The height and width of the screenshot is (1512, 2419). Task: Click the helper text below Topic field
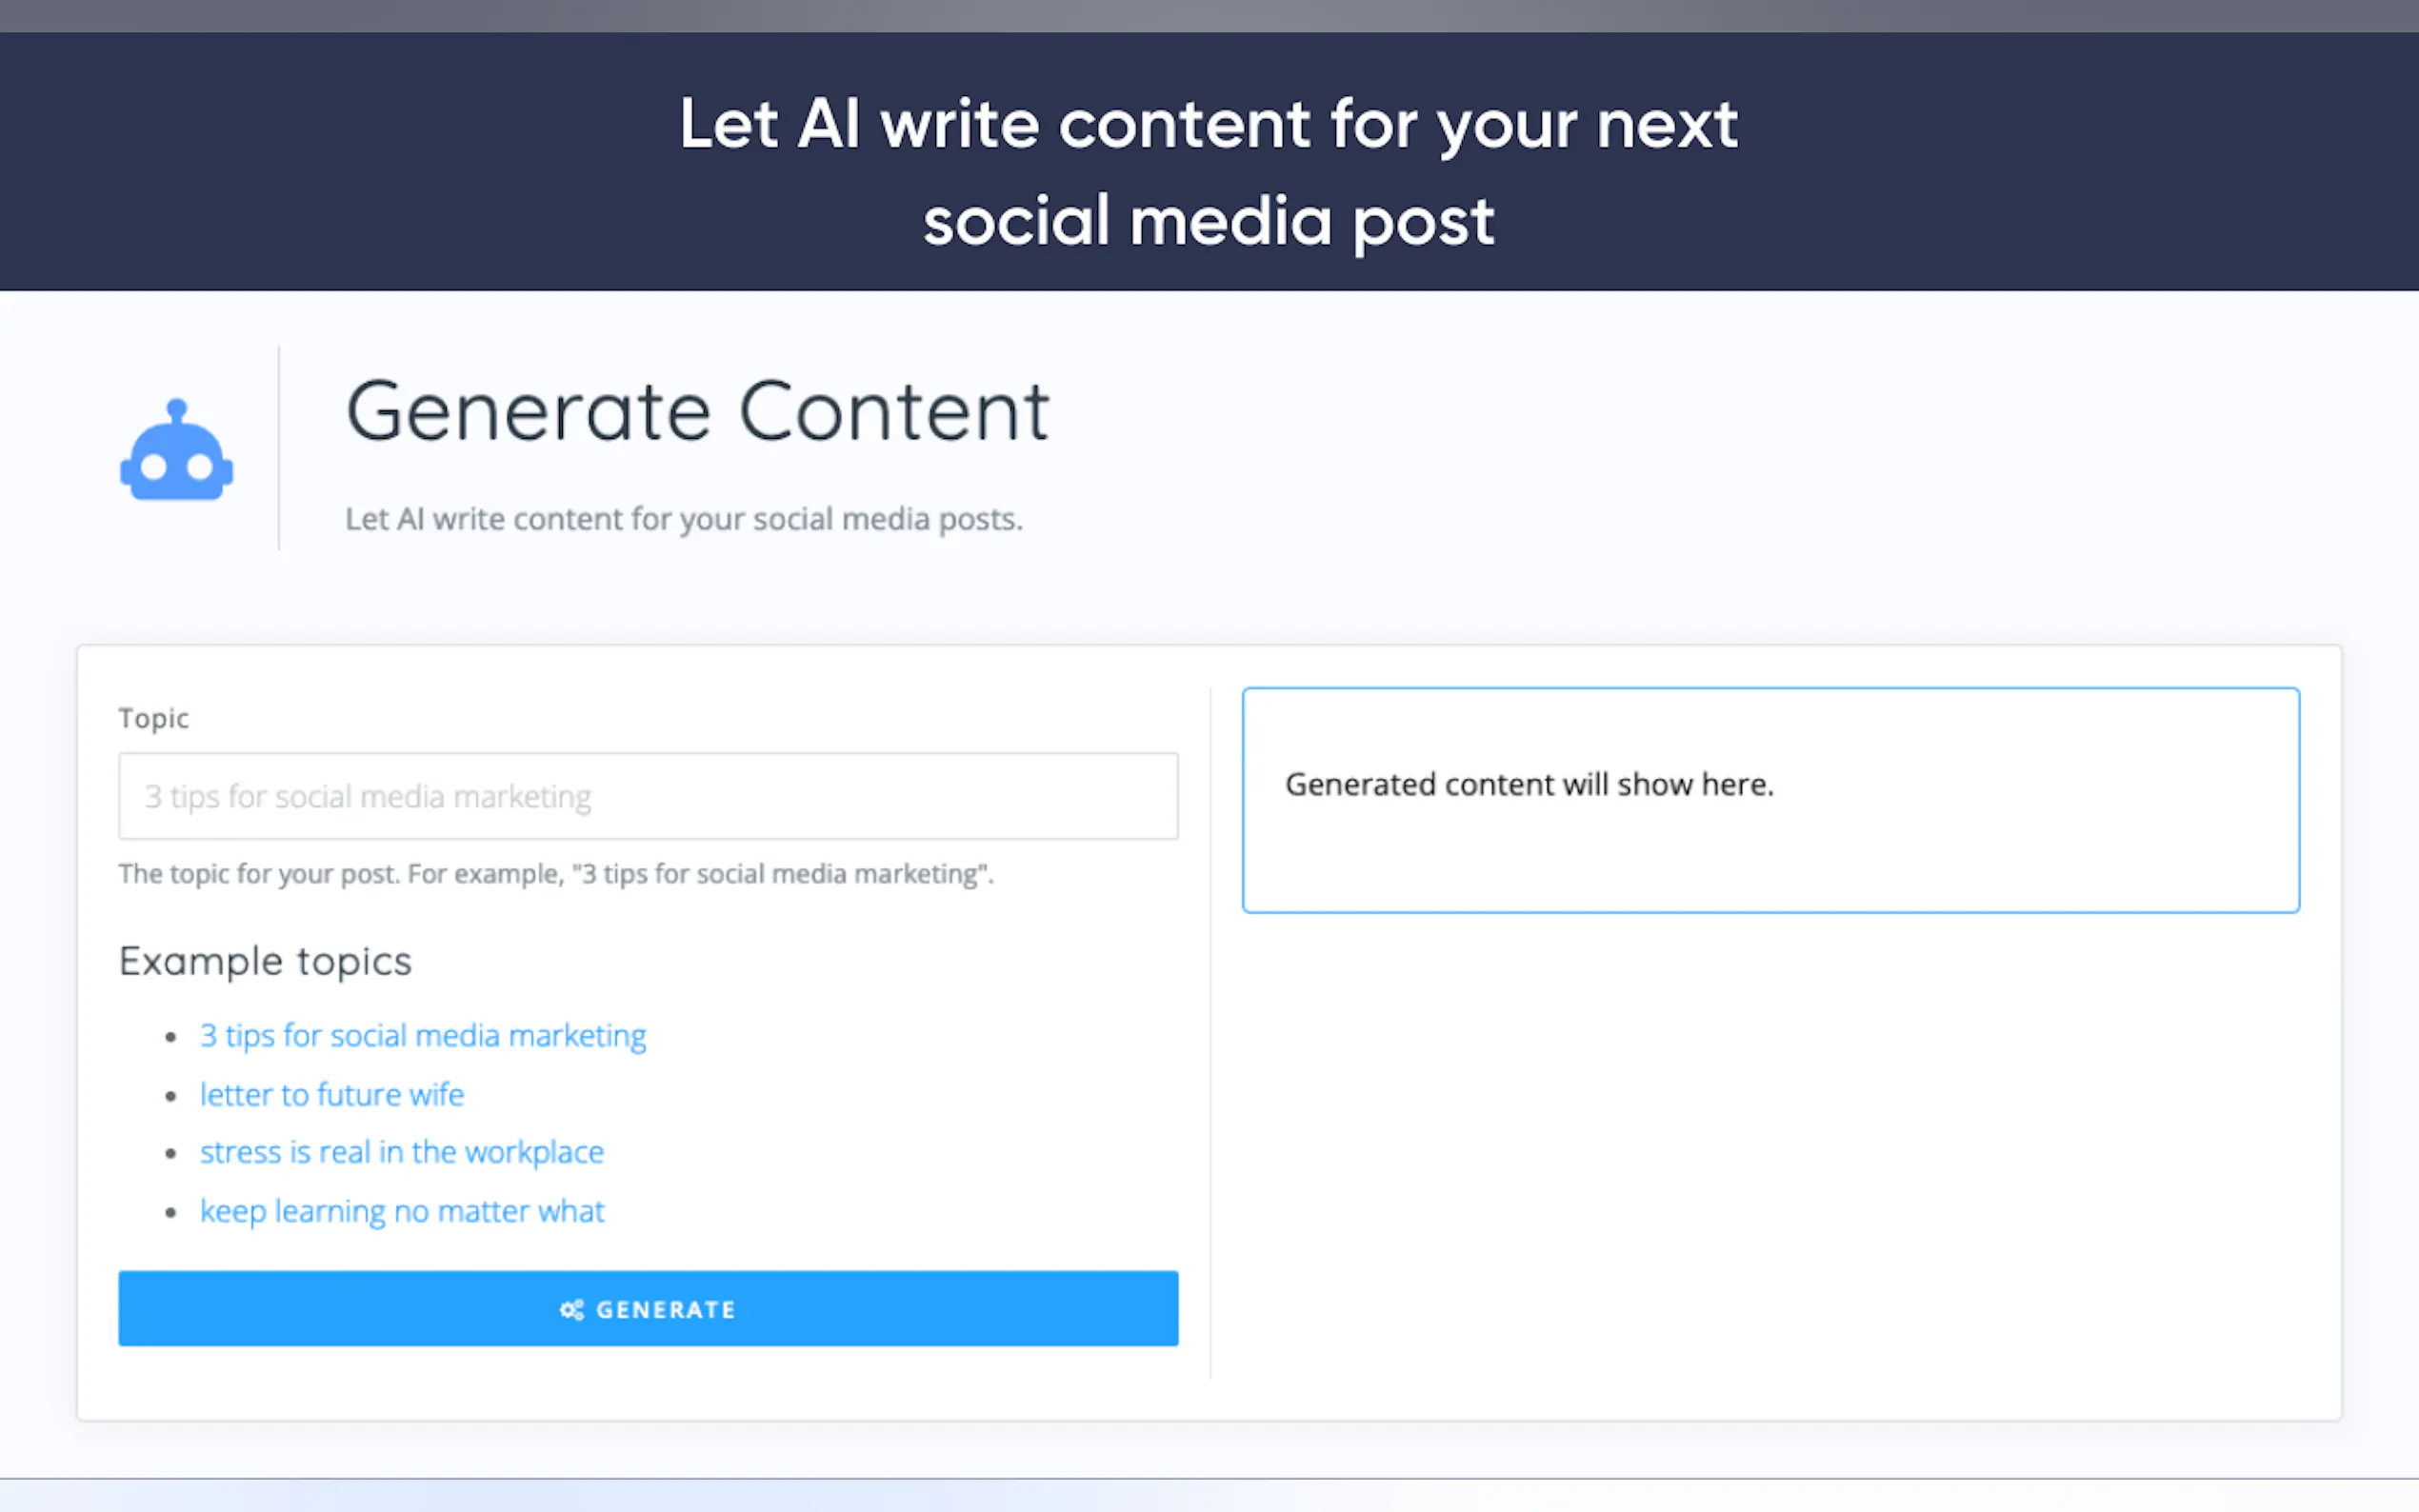tap(556, 874)
